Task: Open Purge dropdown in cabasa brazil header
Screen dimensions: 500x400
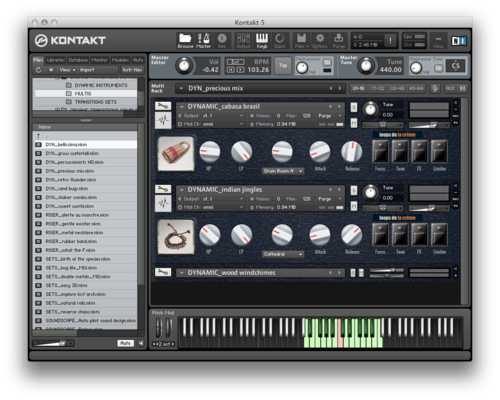Action: (330, 116)
